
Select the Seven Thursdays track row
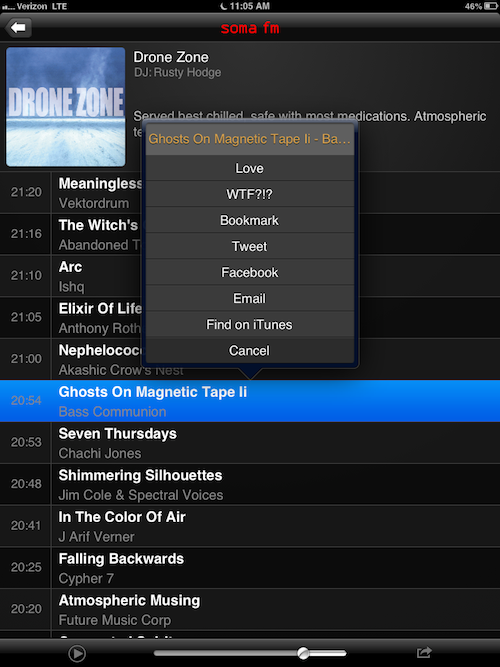(x=250, y=443)
